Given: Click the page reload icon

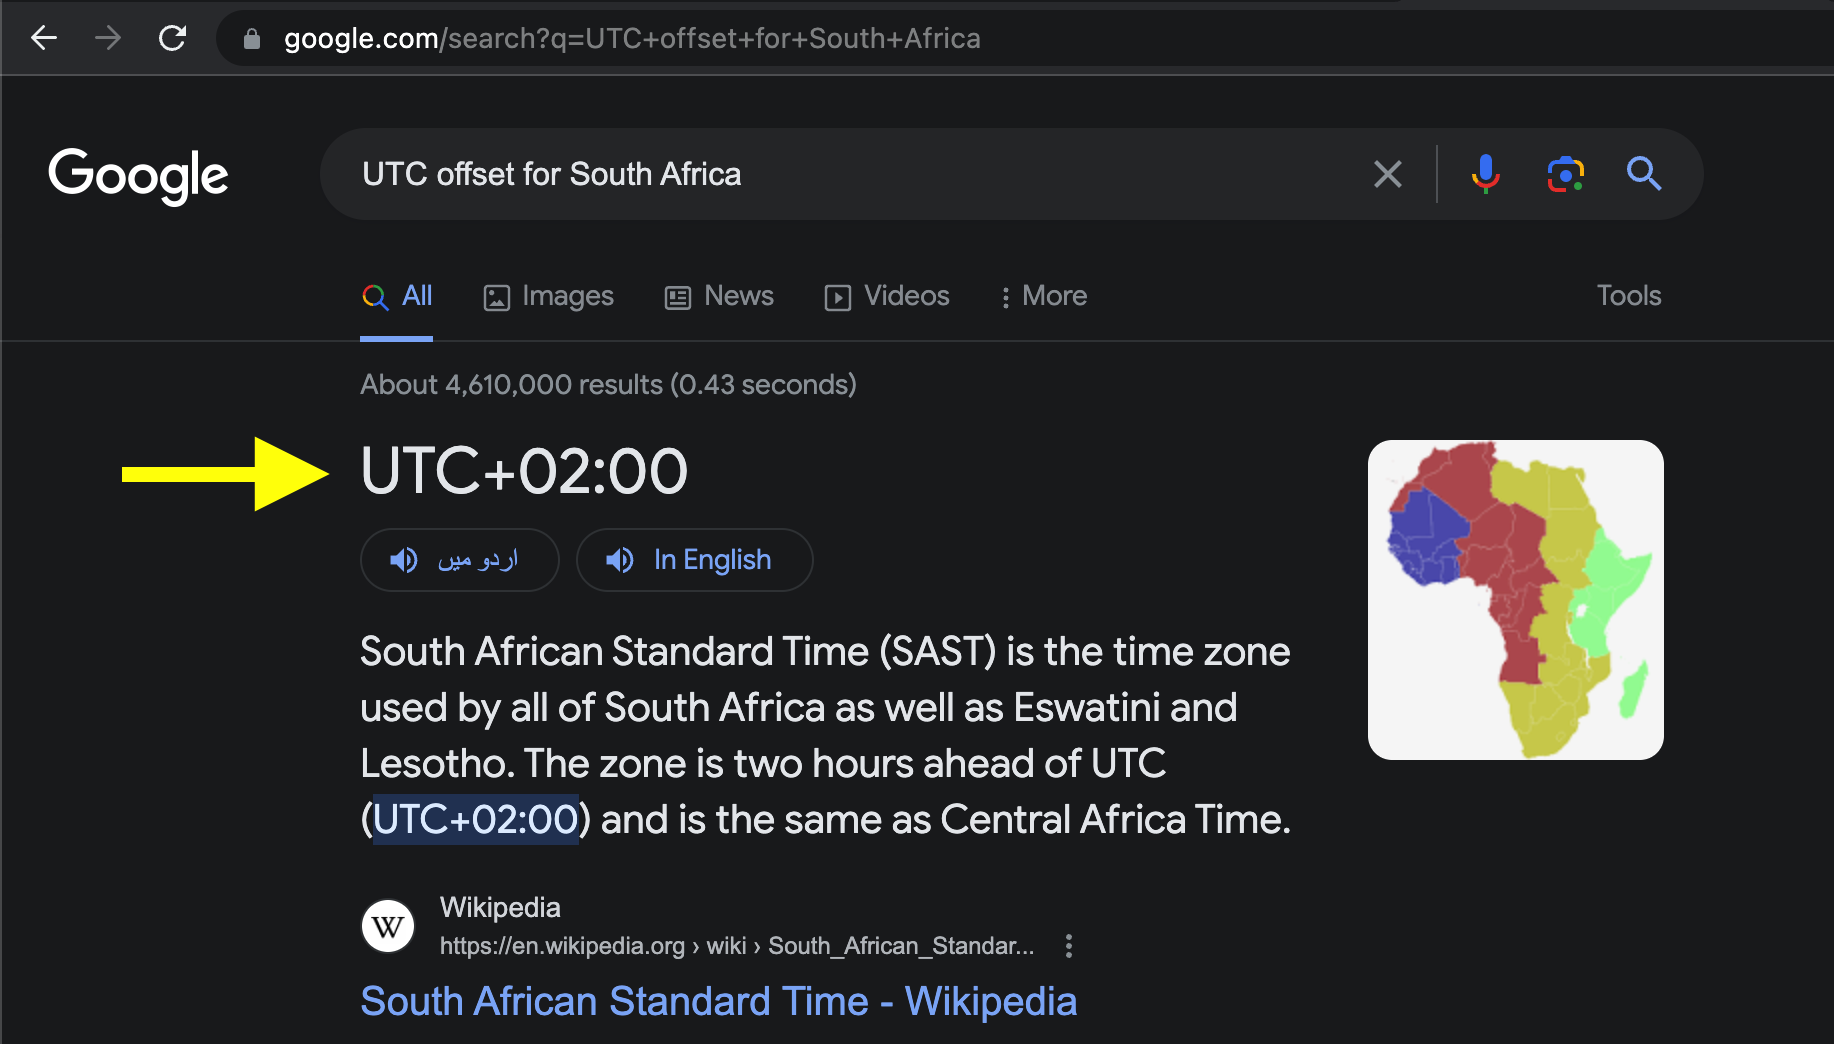Looking at the screenshot, I should (172, 37).
